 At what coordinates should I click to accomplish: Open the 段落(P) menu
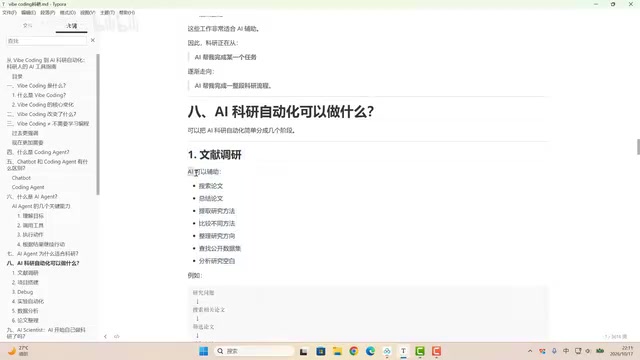pos(47,13)
